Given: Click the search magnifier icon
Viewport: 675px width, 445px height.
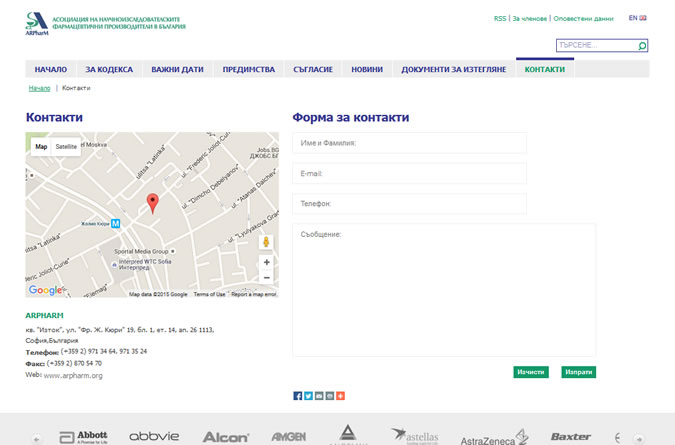Looking at the screenshot, I should (642, 46).
